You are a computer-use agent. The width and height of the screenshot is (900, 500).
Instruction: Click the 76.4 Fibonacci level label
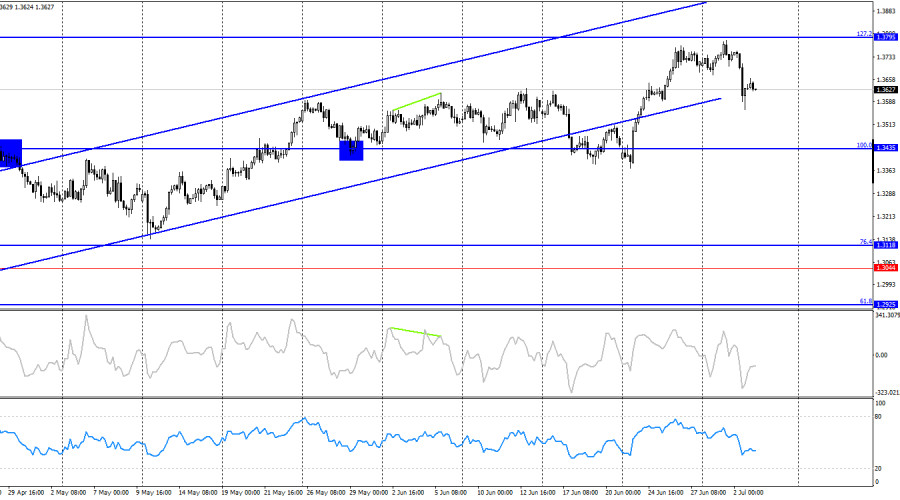866,242
